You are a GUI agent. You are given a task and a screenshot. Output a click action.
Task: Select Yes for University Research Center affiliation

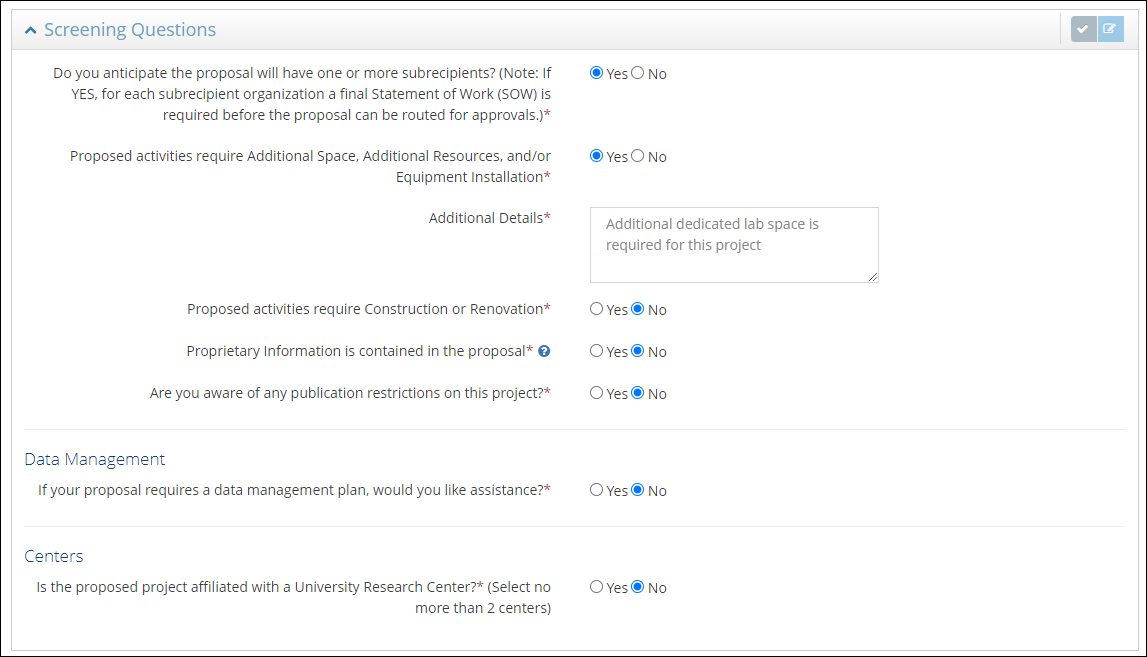[597, 587]
